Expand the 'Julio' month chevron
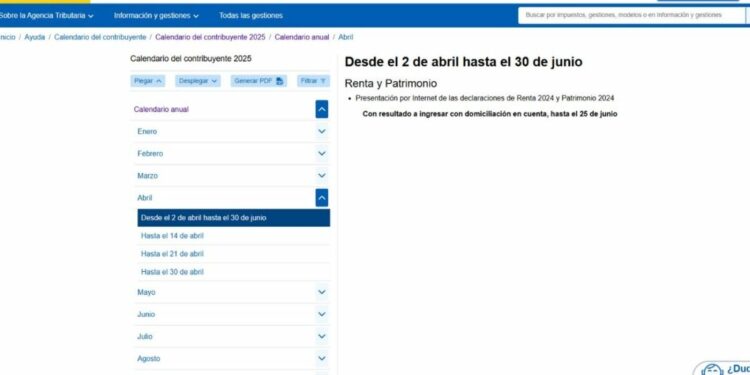 [322, 336]
